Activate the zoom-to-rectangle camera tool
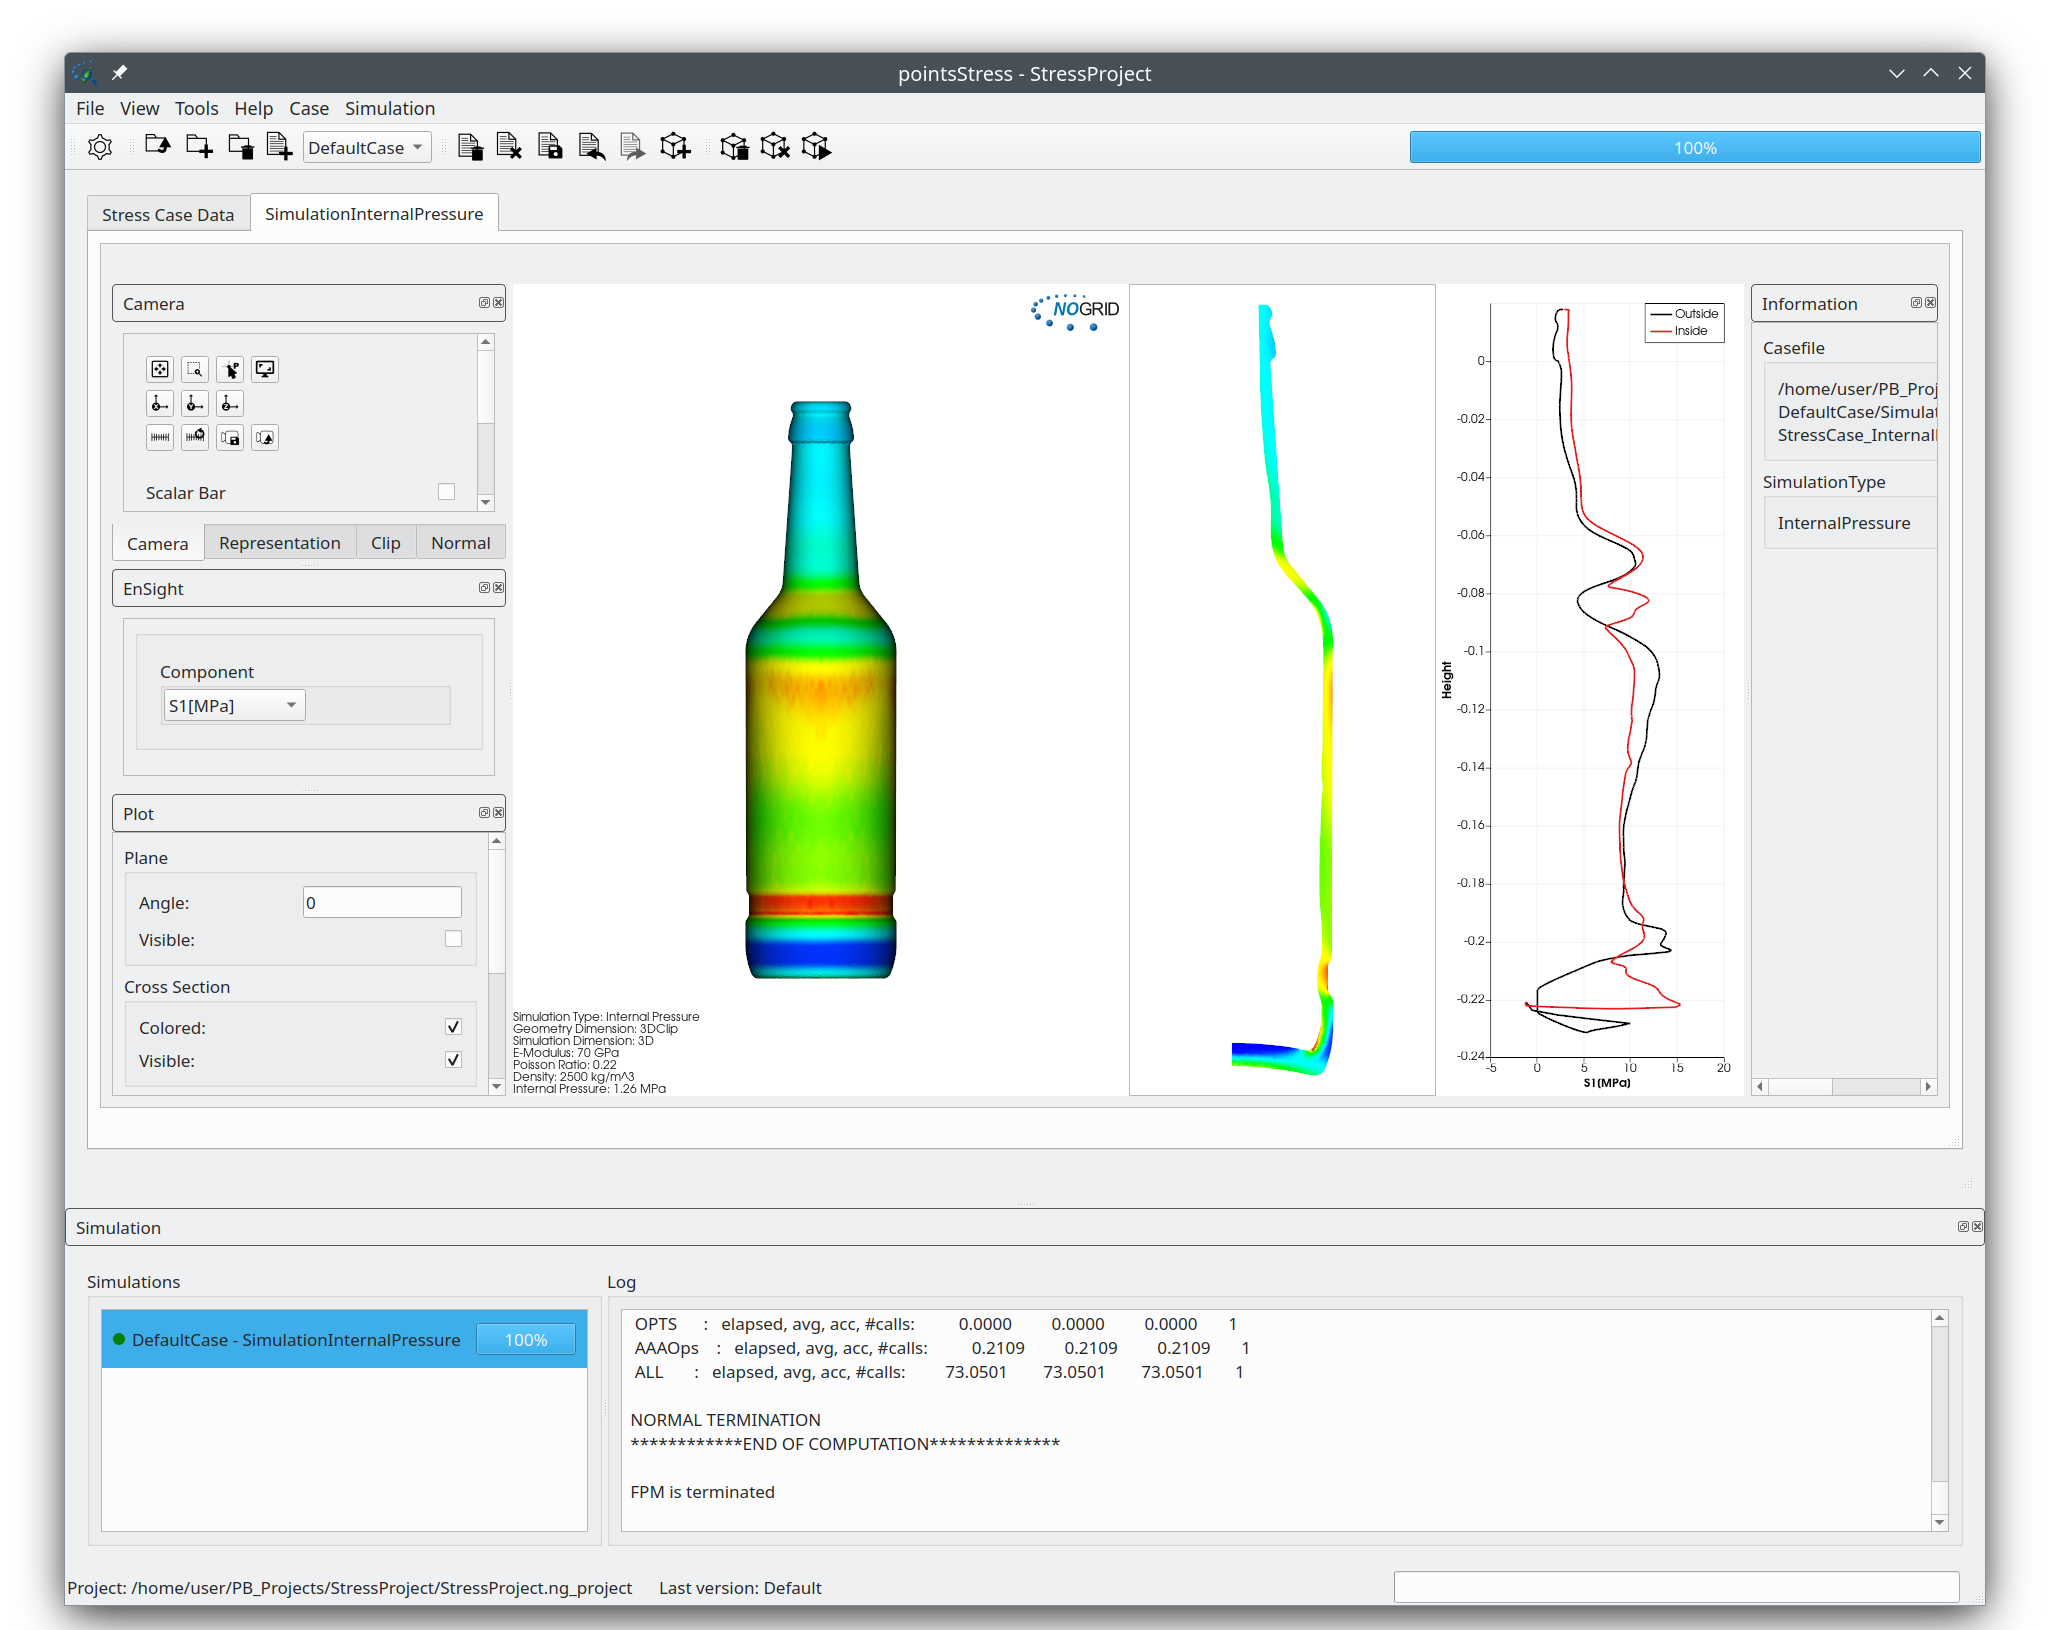 coord(194,369)
